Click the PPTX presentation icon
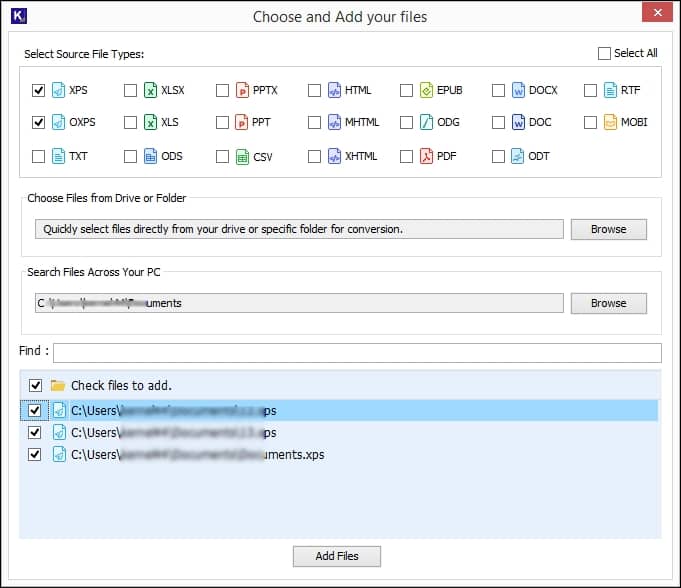681x588 pixels. pos(242,90)
